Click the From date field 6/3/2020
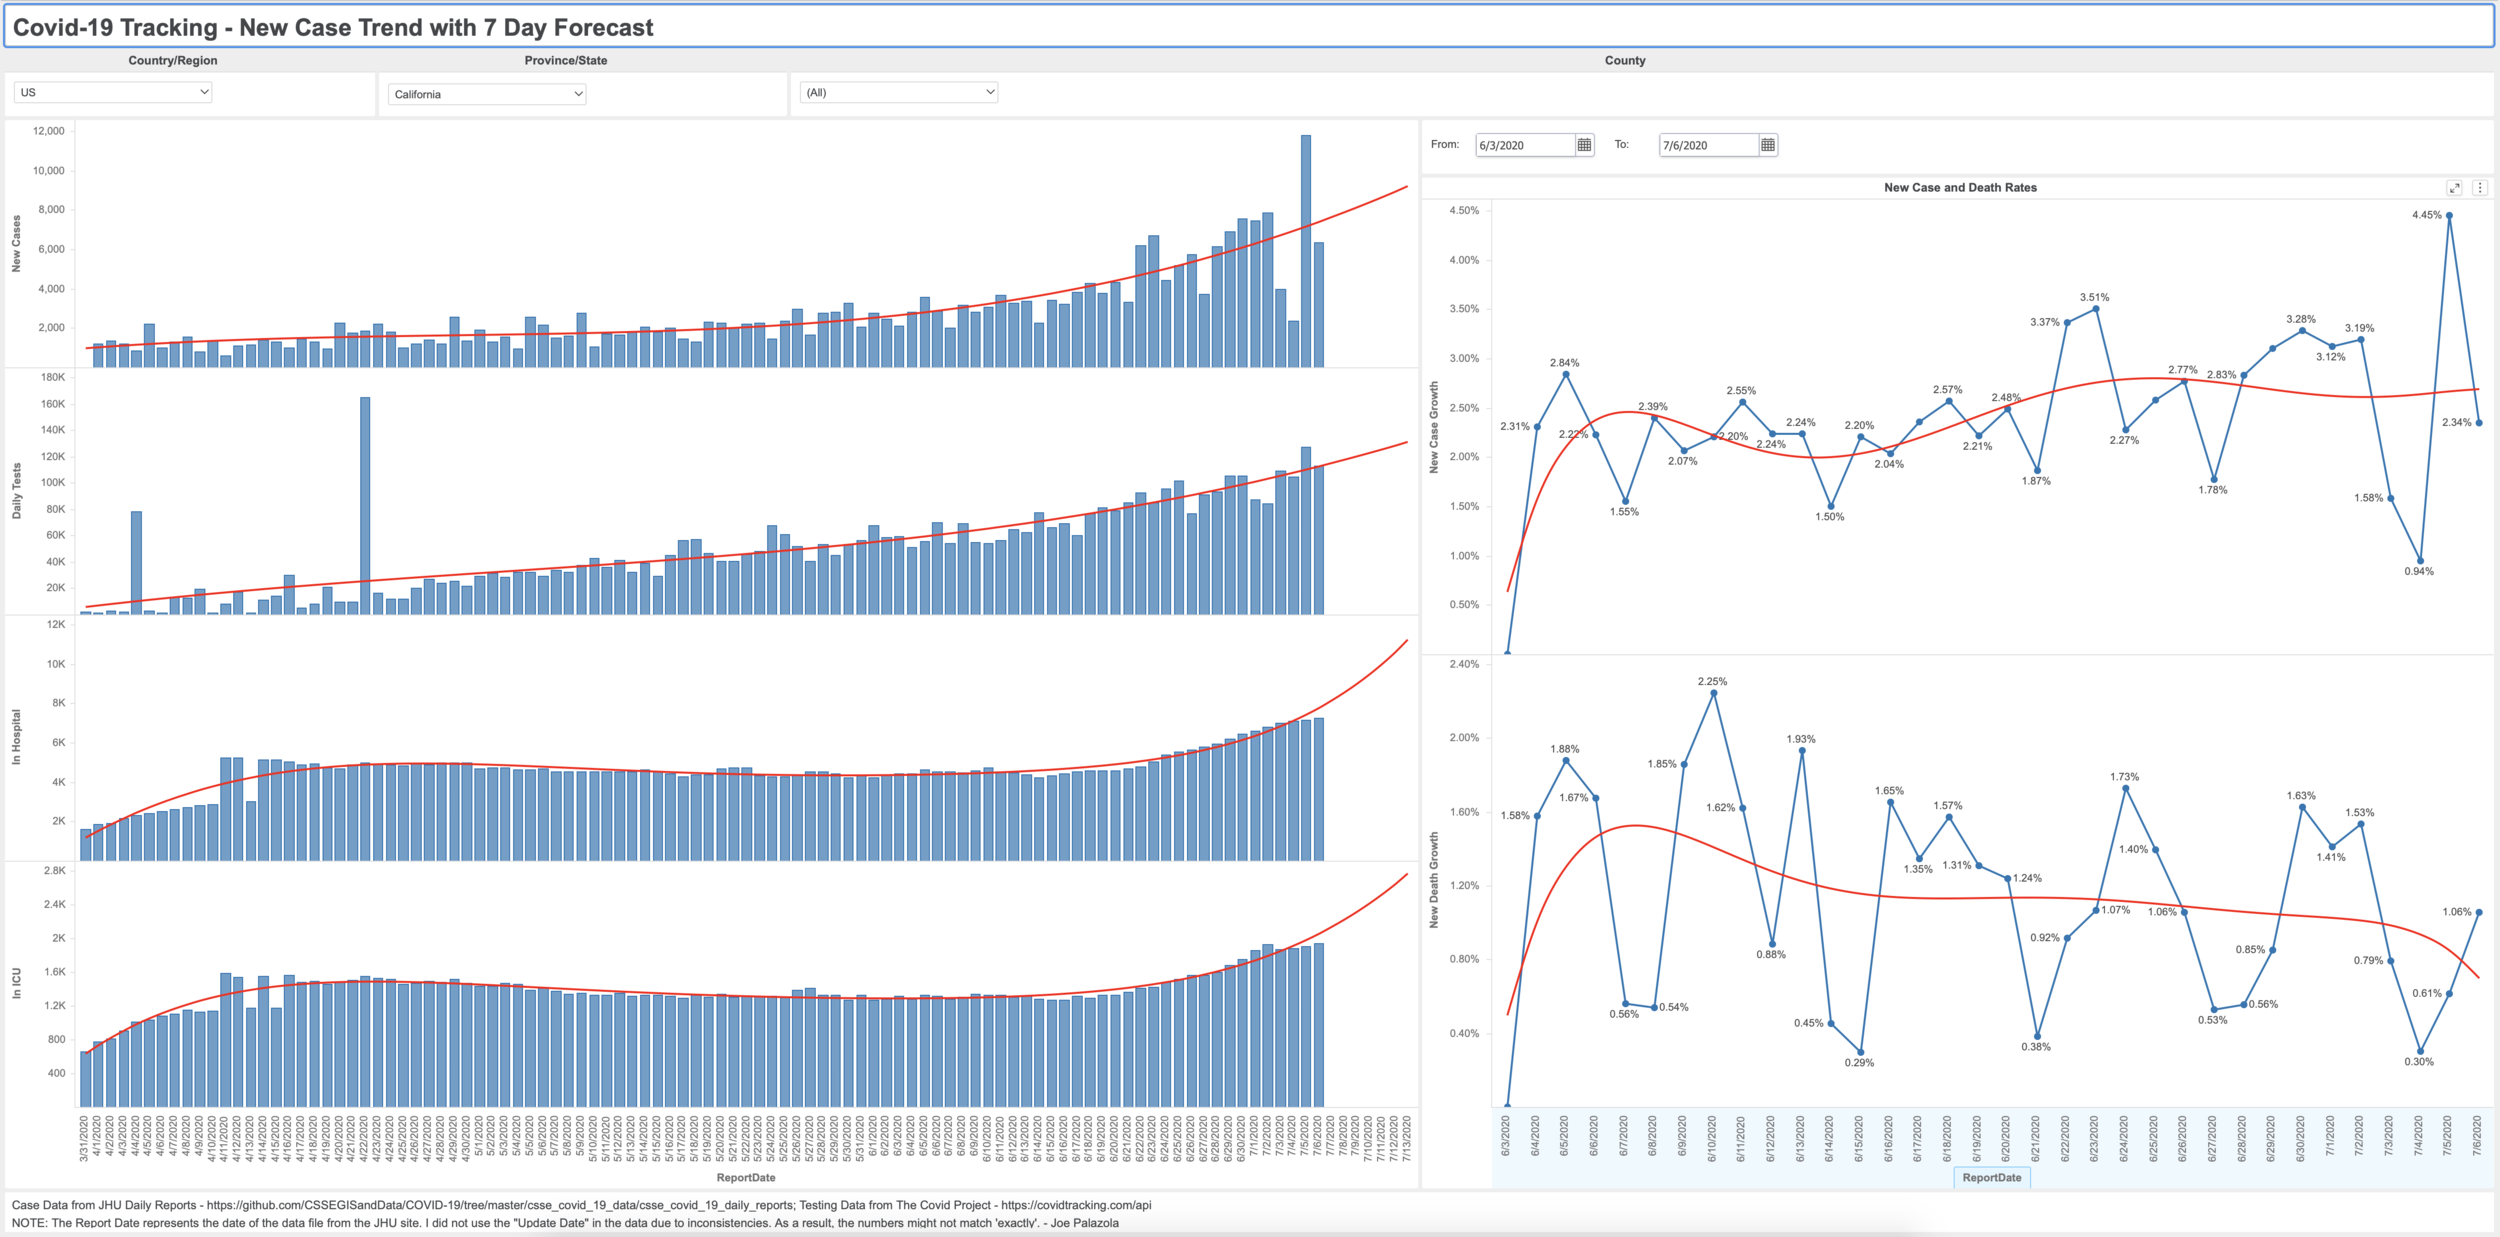This screenshot has height=1237, width=2500. pyautogui.click(x=1525, y=145)
